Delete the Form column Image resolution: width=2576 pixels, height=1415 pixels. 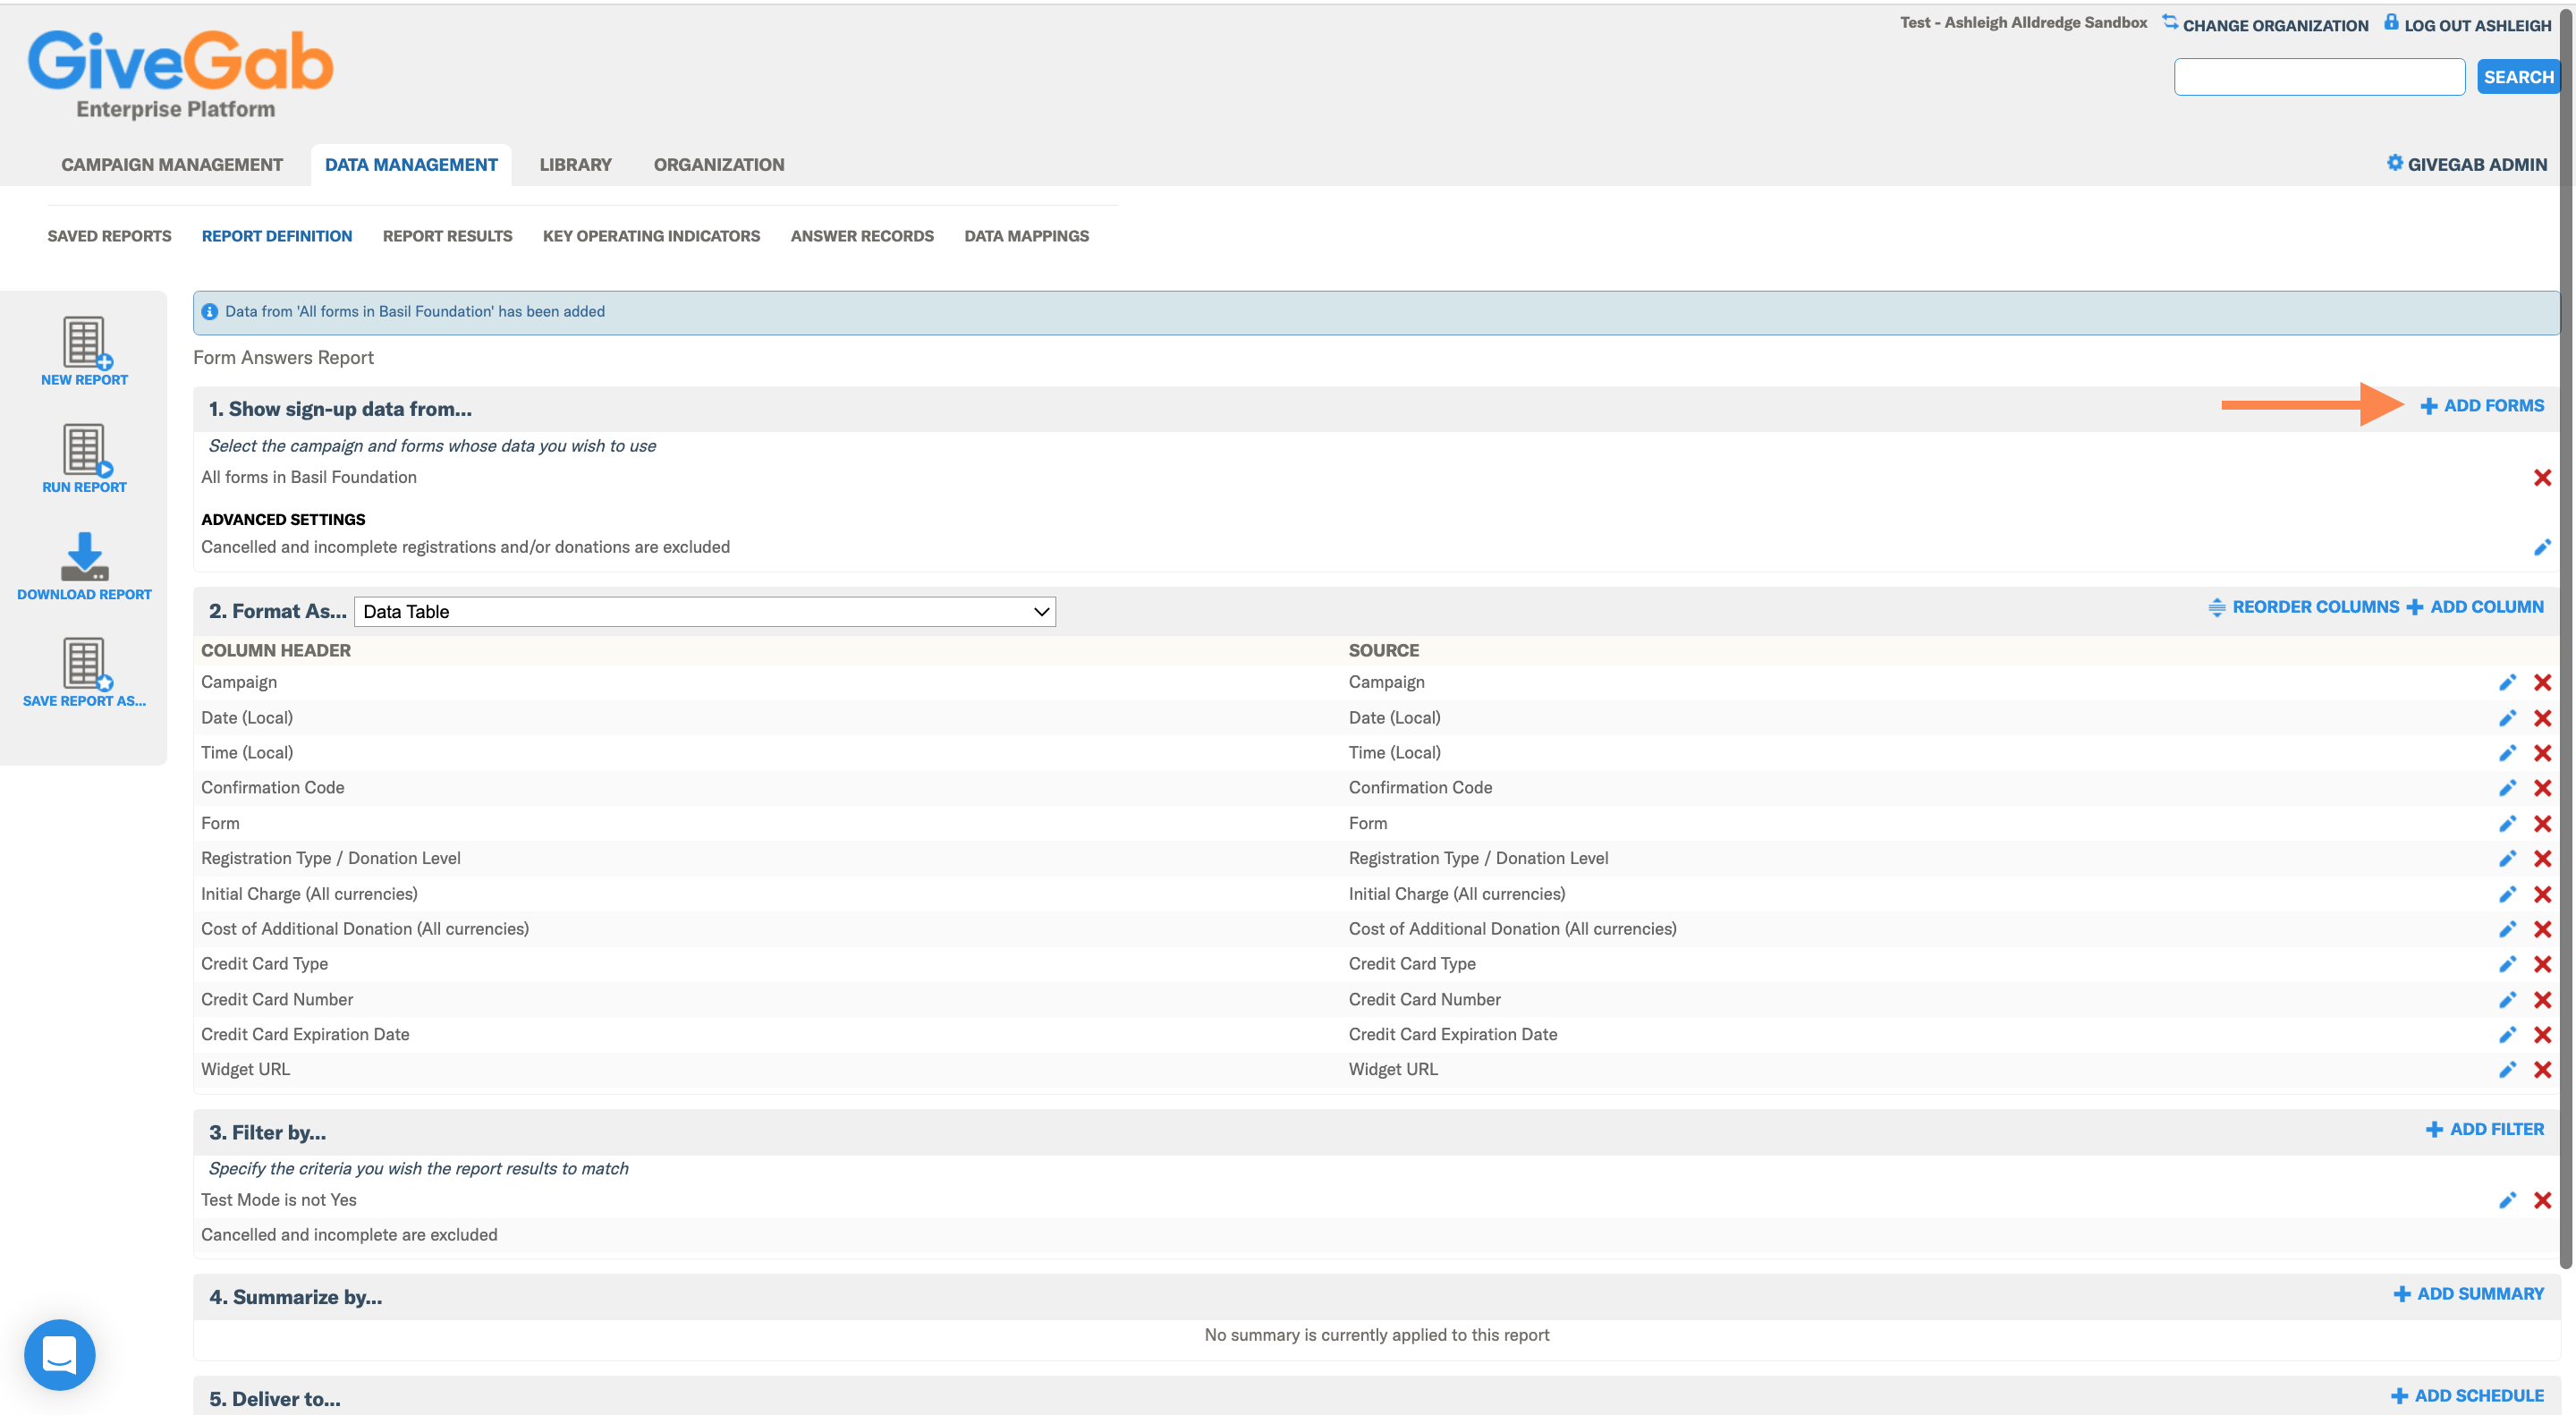[x=2542, y=824]
